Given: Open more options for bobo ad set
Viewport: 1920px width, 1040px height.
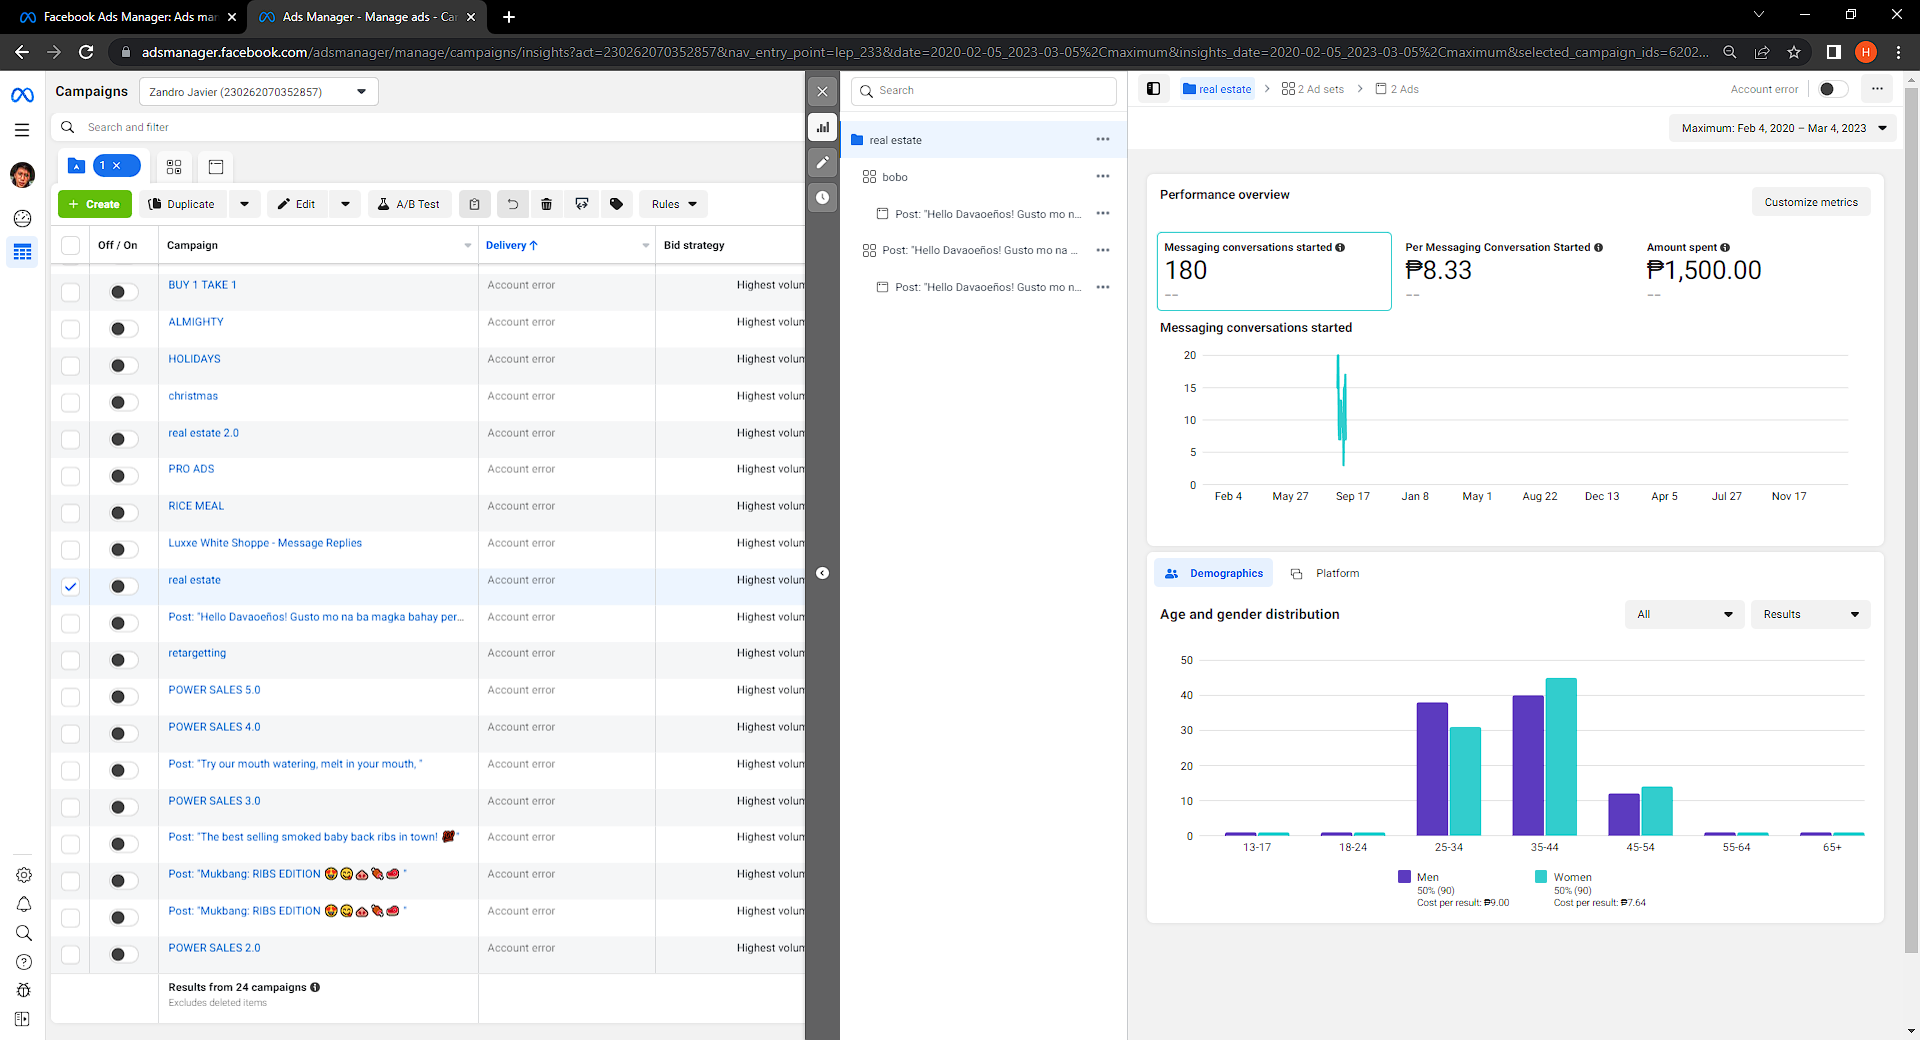Looking at the screenshot, I should tap(1103, 177).
